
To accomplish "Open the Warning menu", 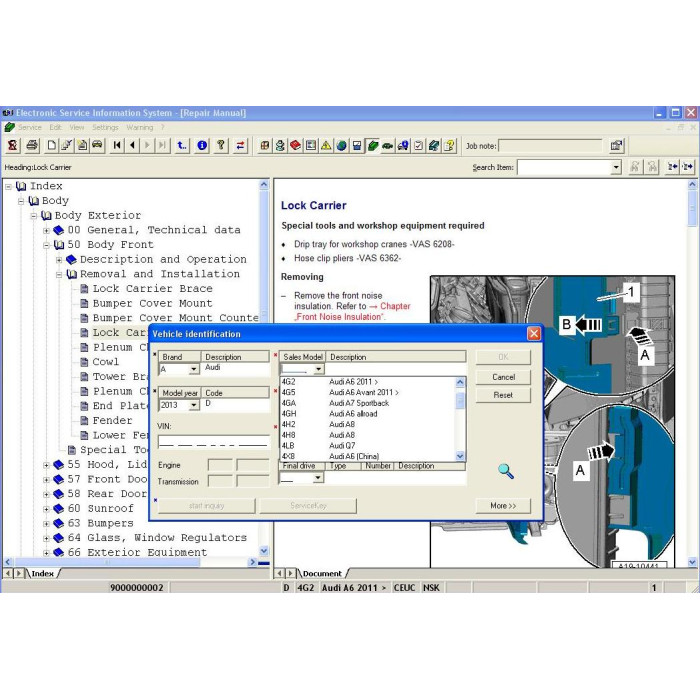I will [x=139, y=127].
